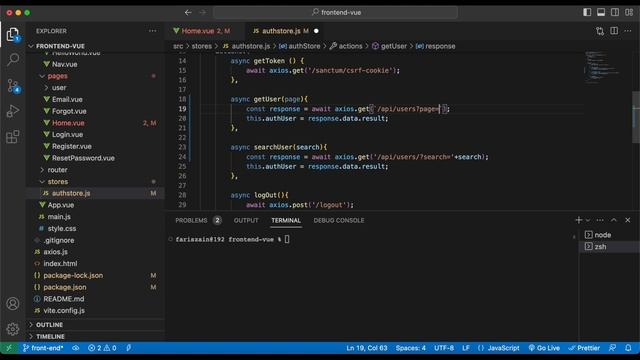
Task: Open the Explorer view in activity bar
Action: [x=13, y=35]
